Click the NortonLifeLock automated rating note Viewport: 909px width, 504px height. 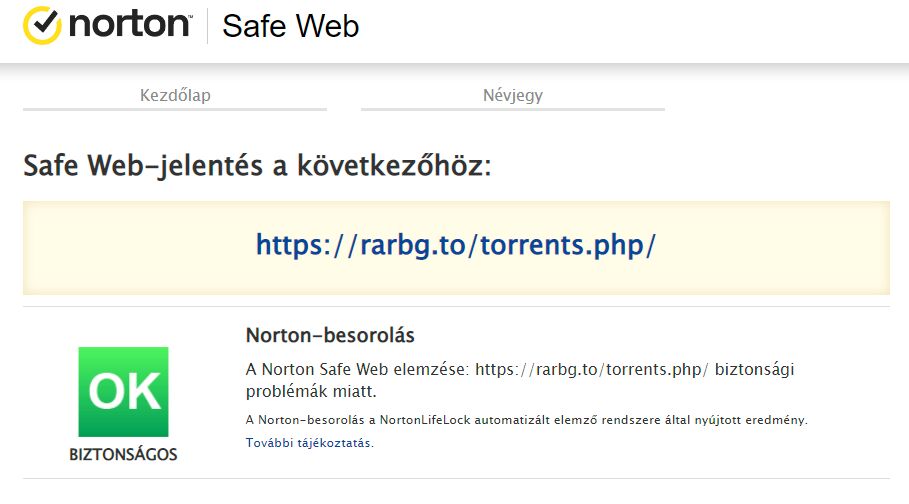tap(526, 420)
